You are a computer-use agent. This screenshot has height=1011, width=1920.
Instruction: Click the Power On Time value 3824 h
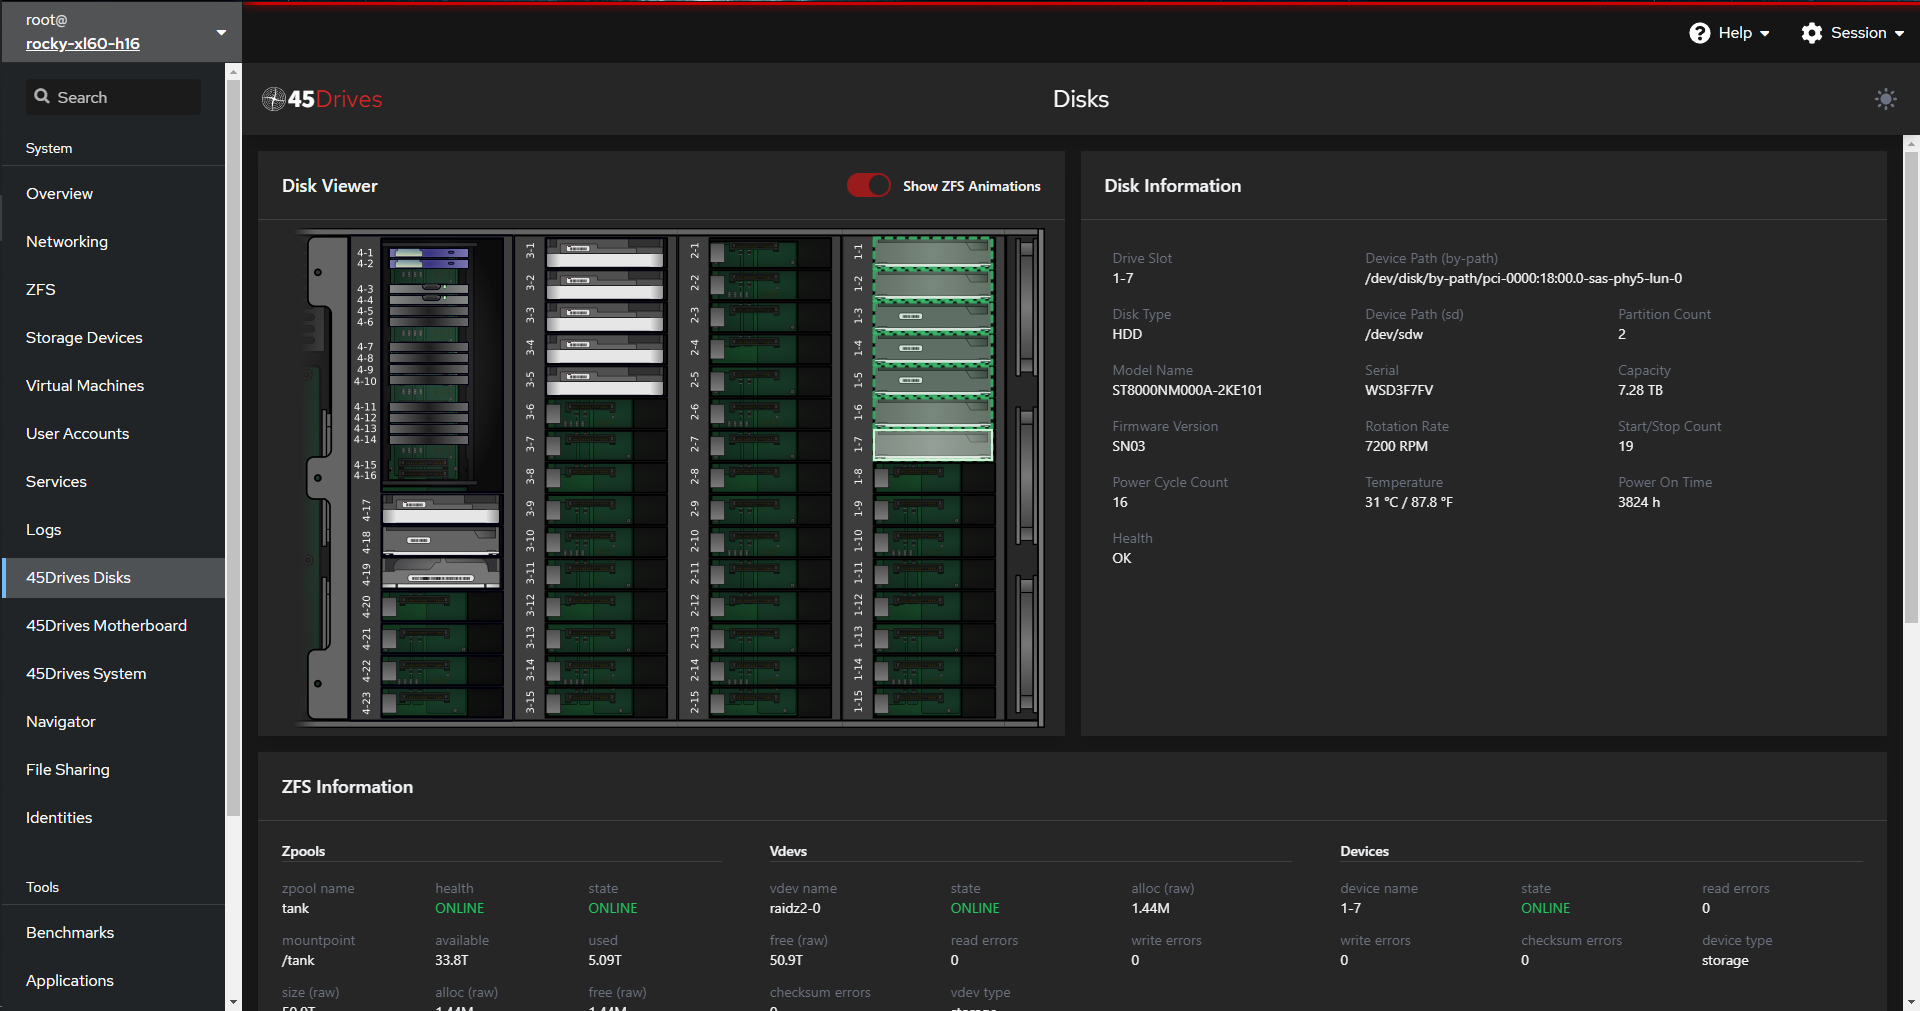[x=1639, y=503]
